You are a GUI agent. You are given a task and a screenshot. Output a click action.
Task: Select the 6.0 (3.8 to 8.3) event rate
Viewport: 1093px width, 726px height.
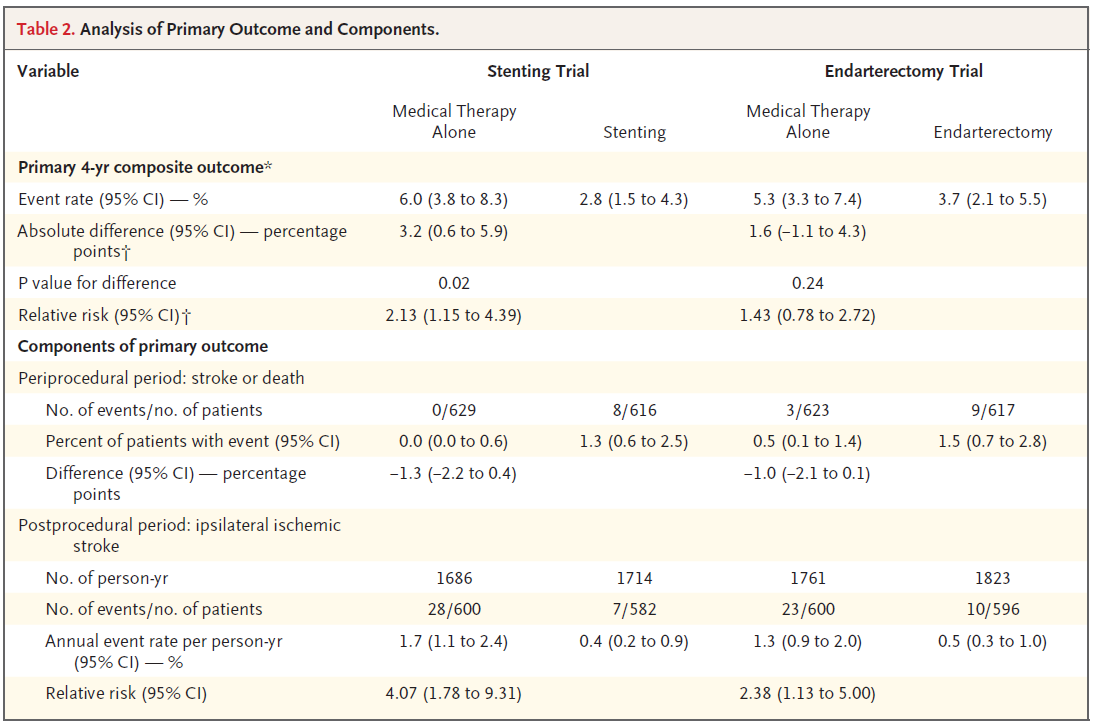454,199
